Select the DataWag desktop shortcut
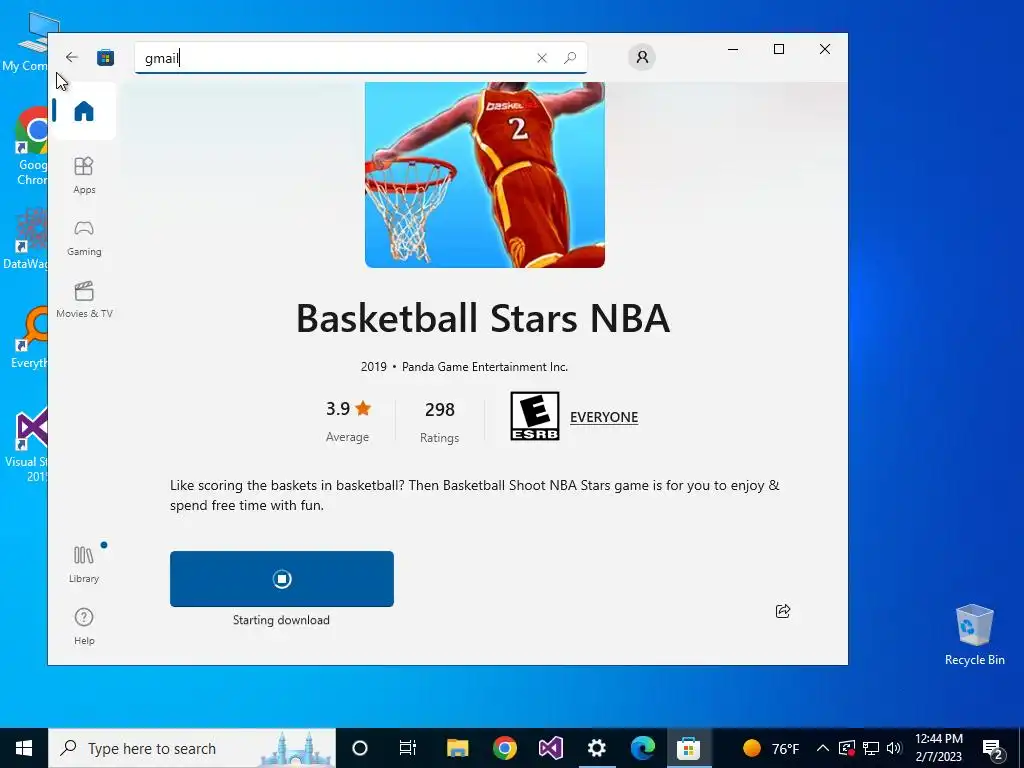 26,239
